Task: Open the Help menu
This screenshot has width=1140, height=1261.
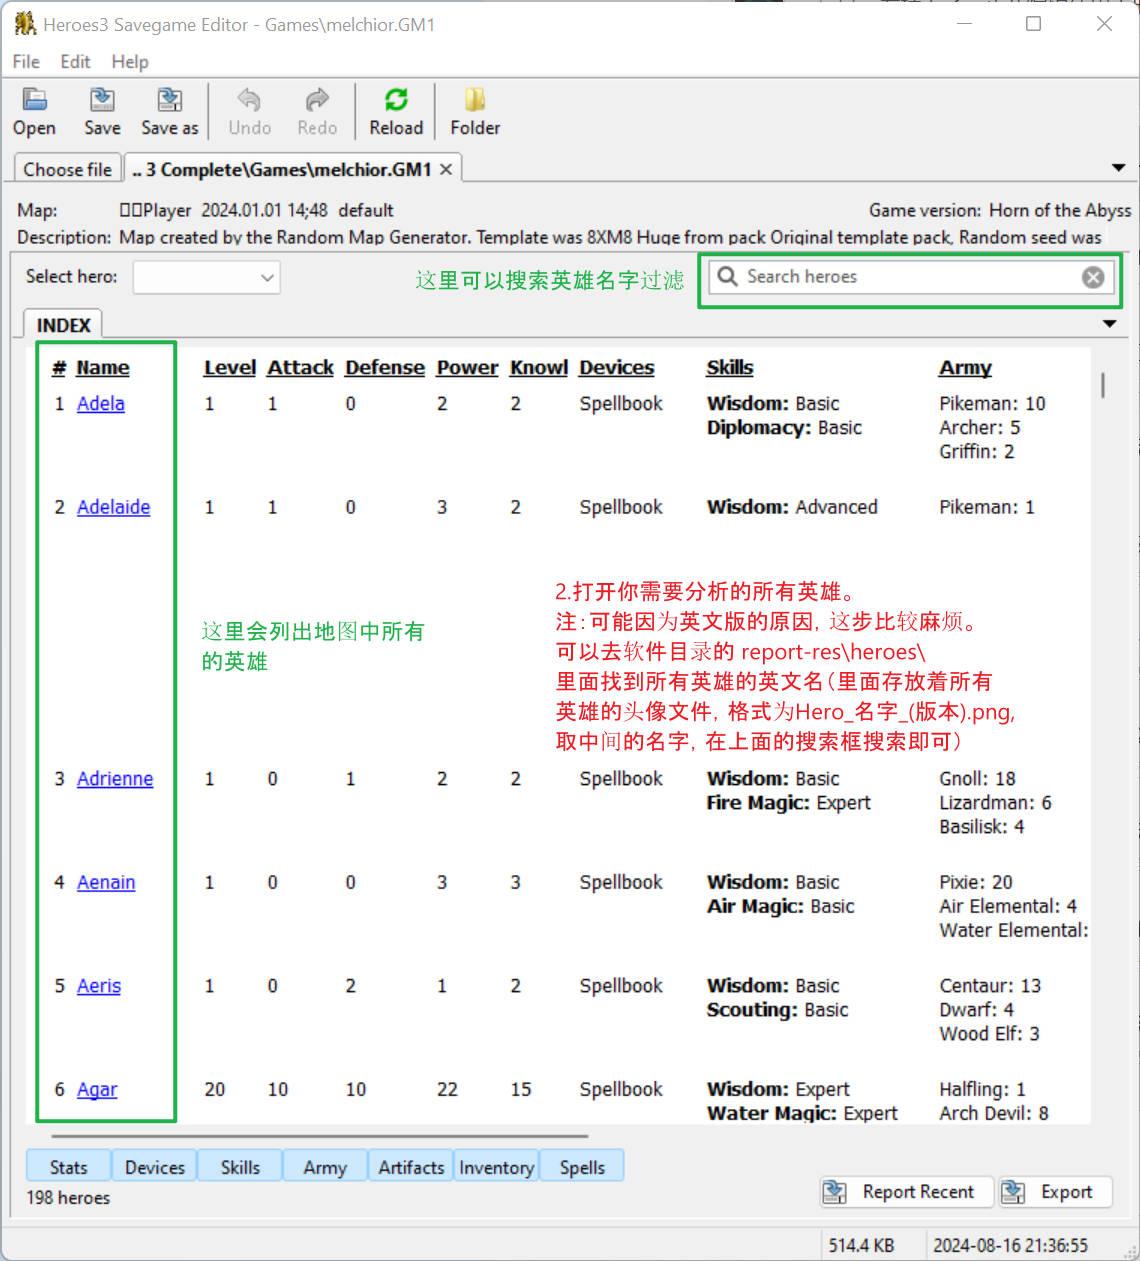Action: 130,61
